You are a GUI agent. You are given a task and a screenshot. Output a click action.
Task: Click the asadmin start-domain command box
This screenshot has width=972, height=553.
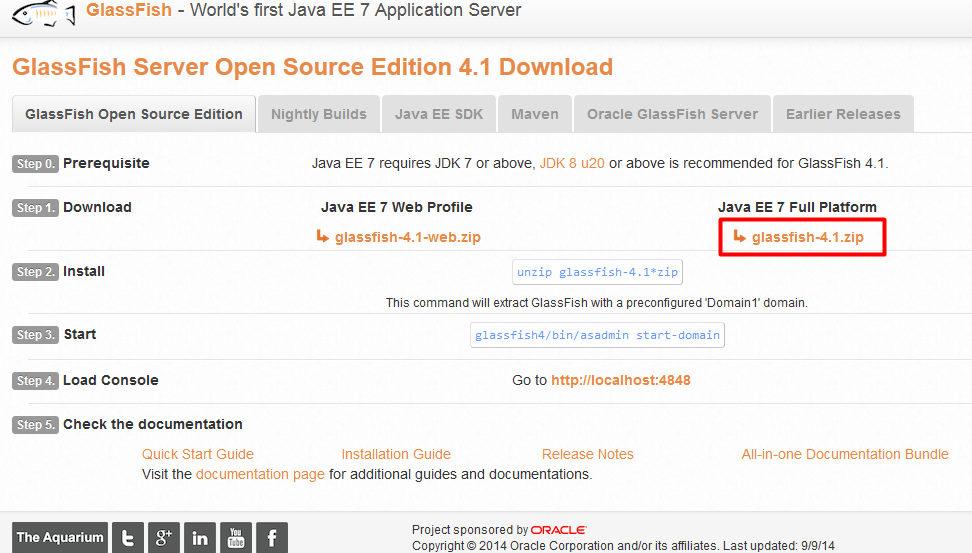tap(598, 335)
